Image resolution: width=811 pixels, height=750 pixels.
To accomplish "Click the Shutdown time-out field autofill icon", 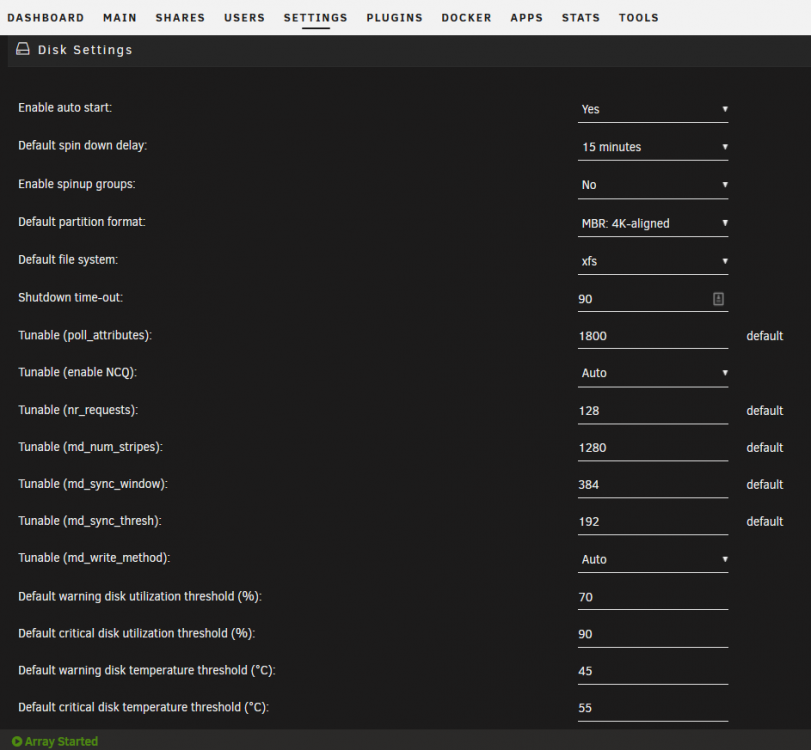I will click(718, 299).
